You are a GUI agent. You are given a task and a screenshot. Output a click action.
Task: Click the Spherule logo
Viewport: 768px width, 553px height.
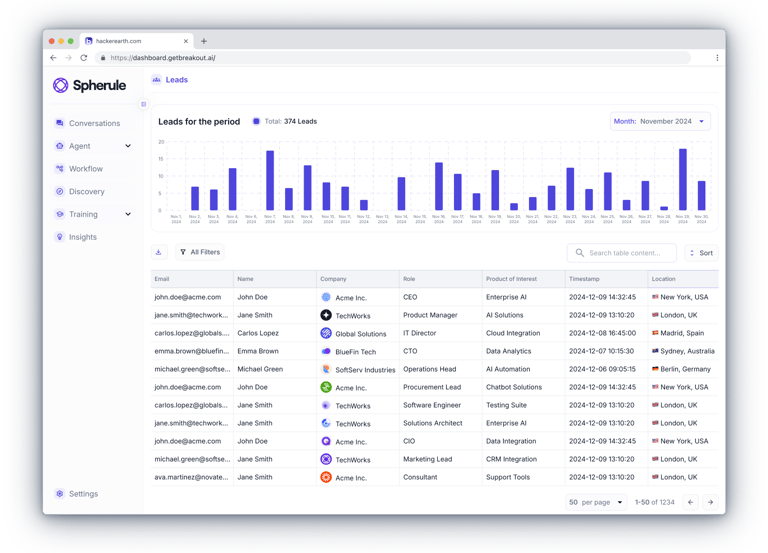(x=89, y=85)
